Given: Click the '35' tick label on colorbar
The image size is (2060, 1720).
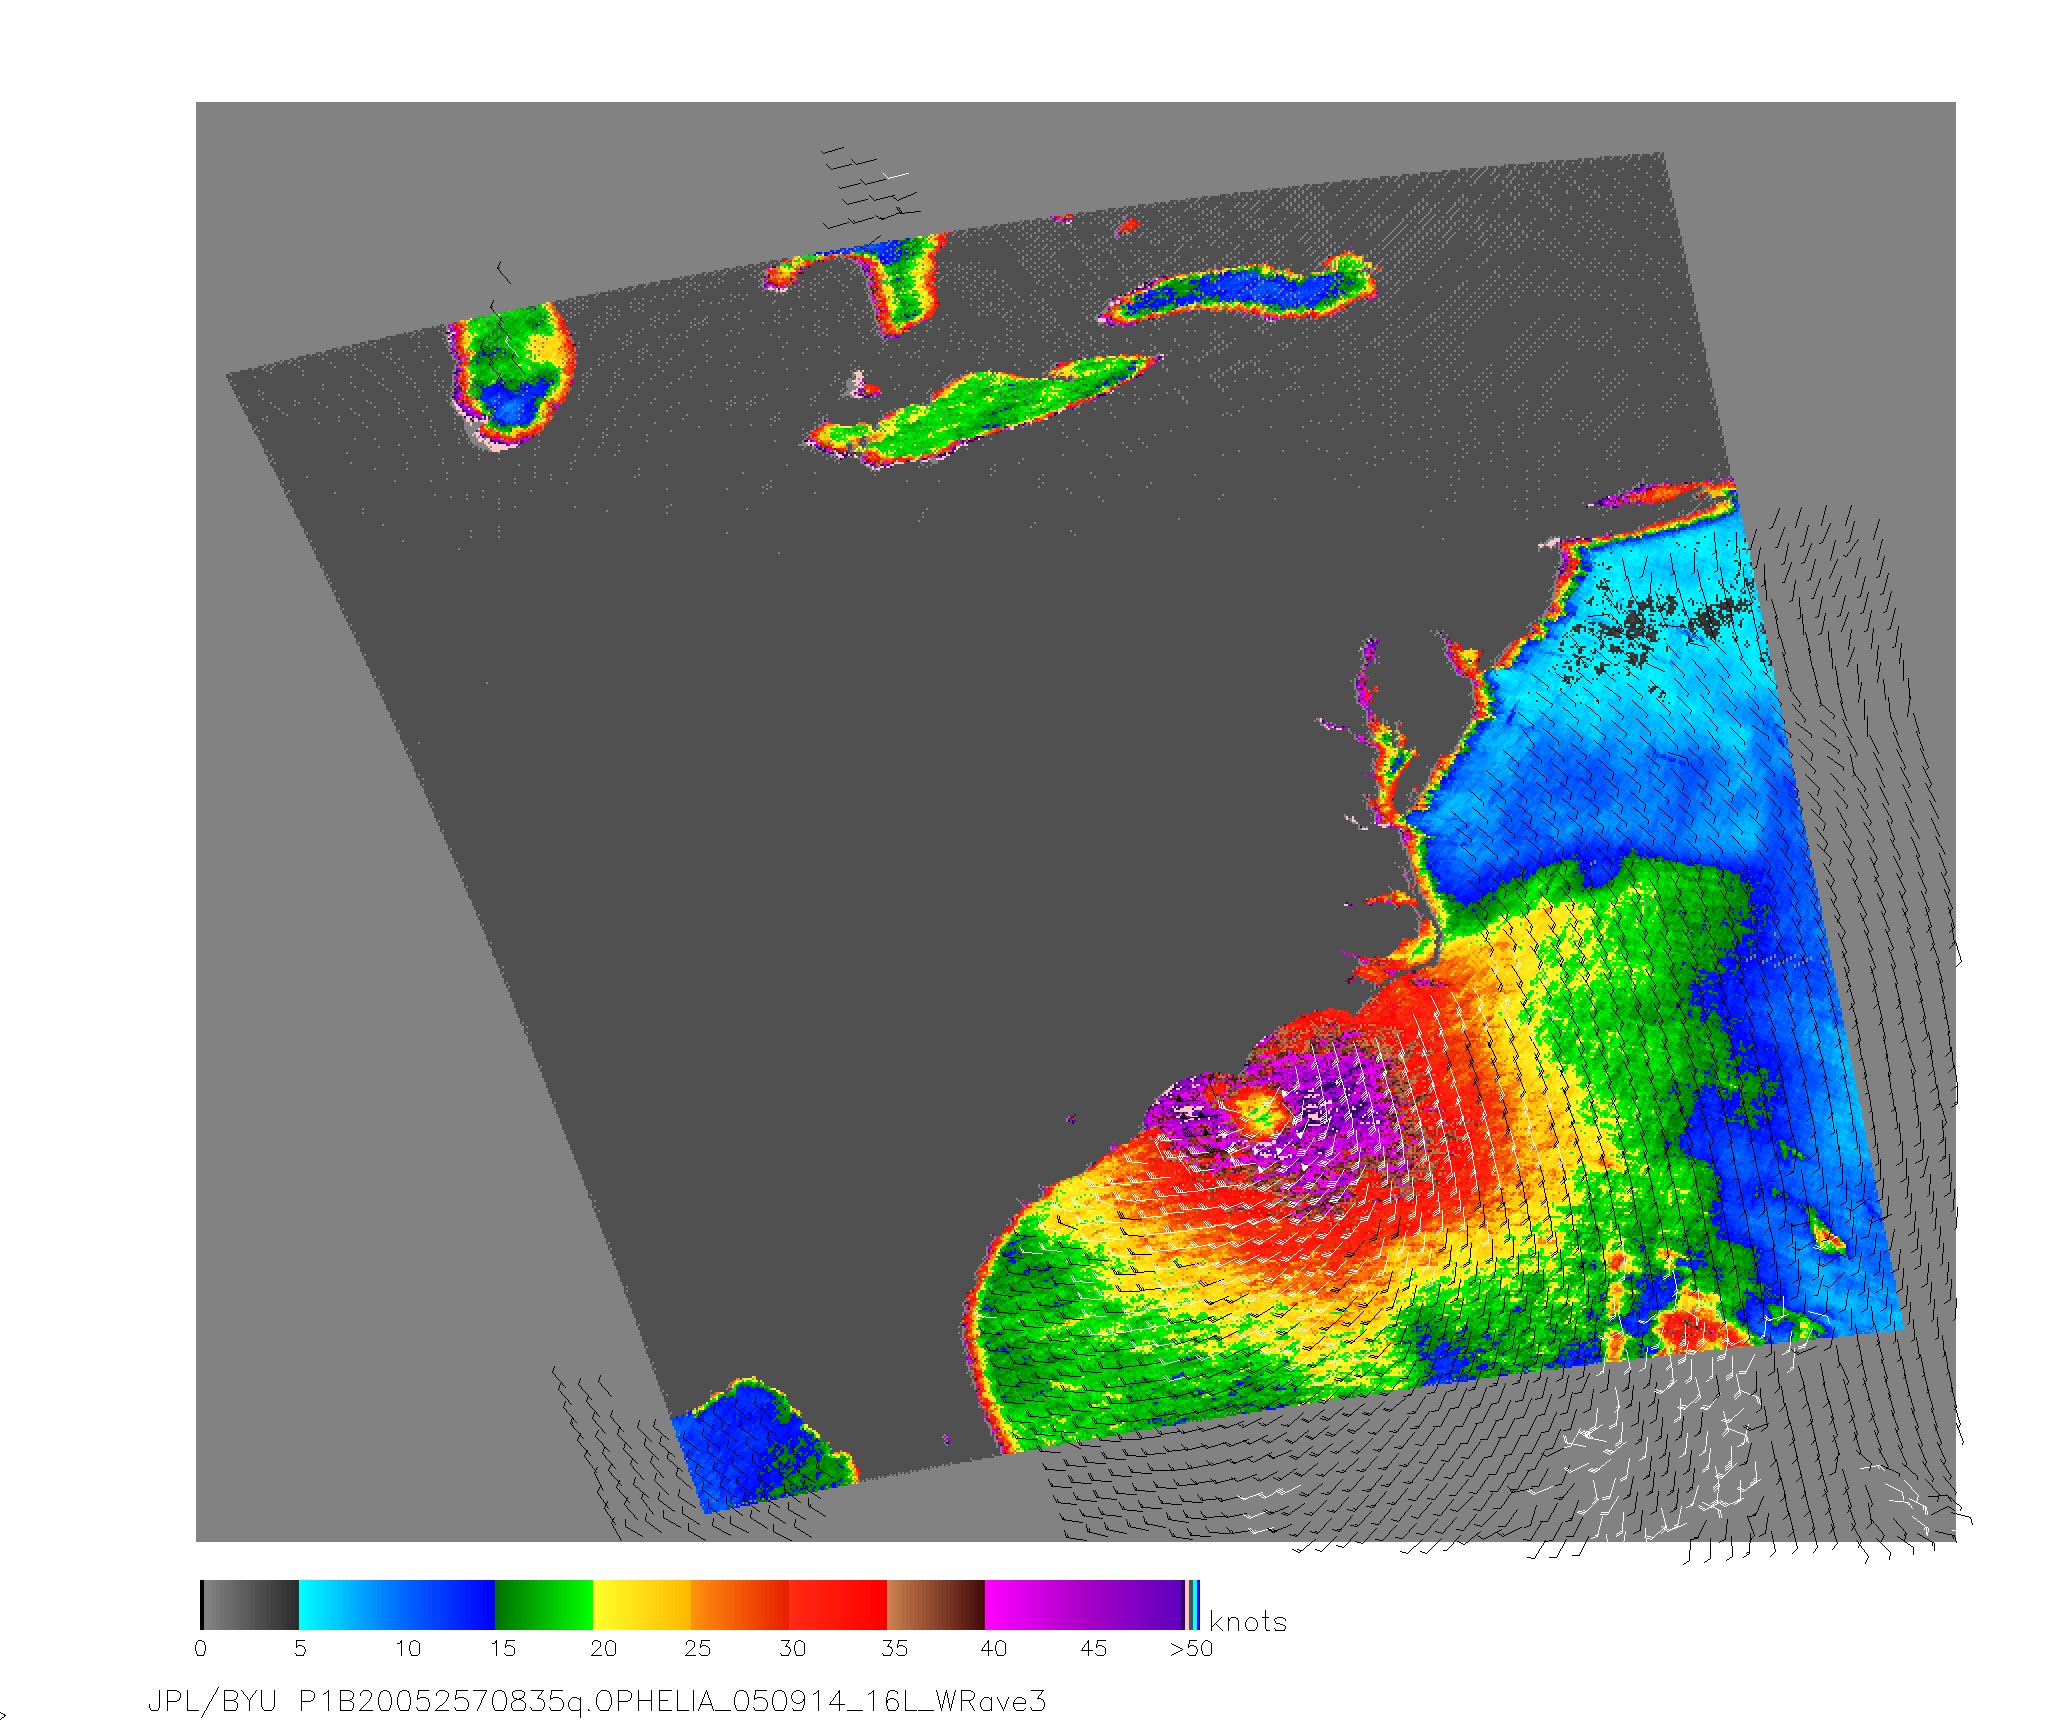Looking at the screenshot, I should point(895,1648).
